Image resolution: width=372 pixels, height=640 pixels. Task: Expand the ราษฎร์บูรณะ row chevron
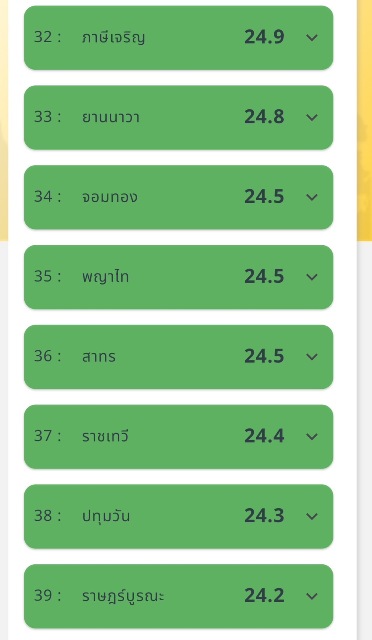tap(312, 596)
